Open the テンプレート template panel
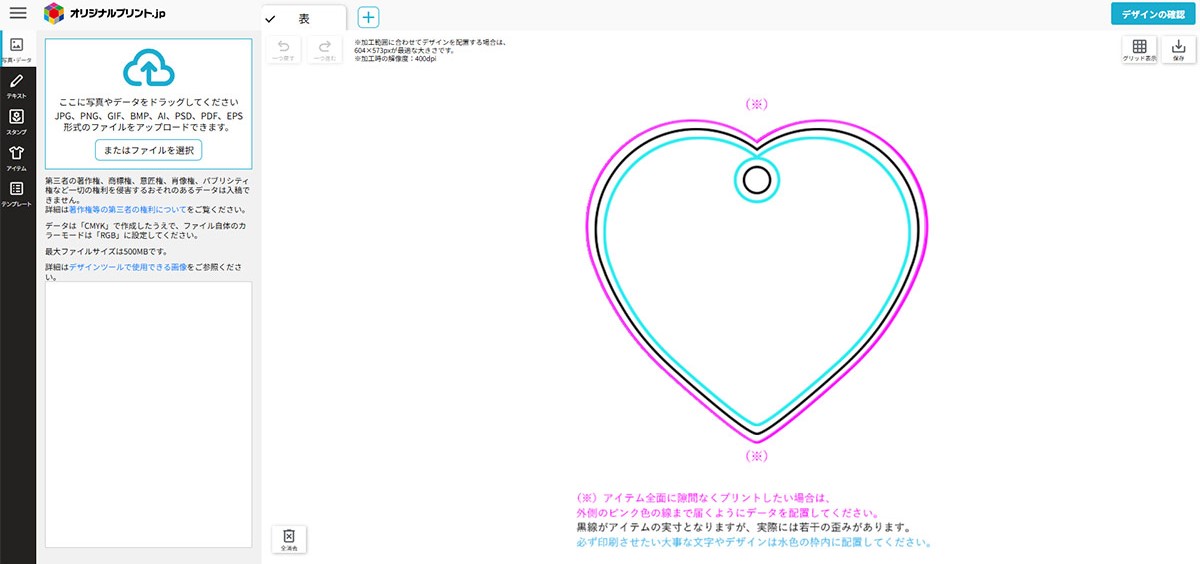 tap(17, 194)
